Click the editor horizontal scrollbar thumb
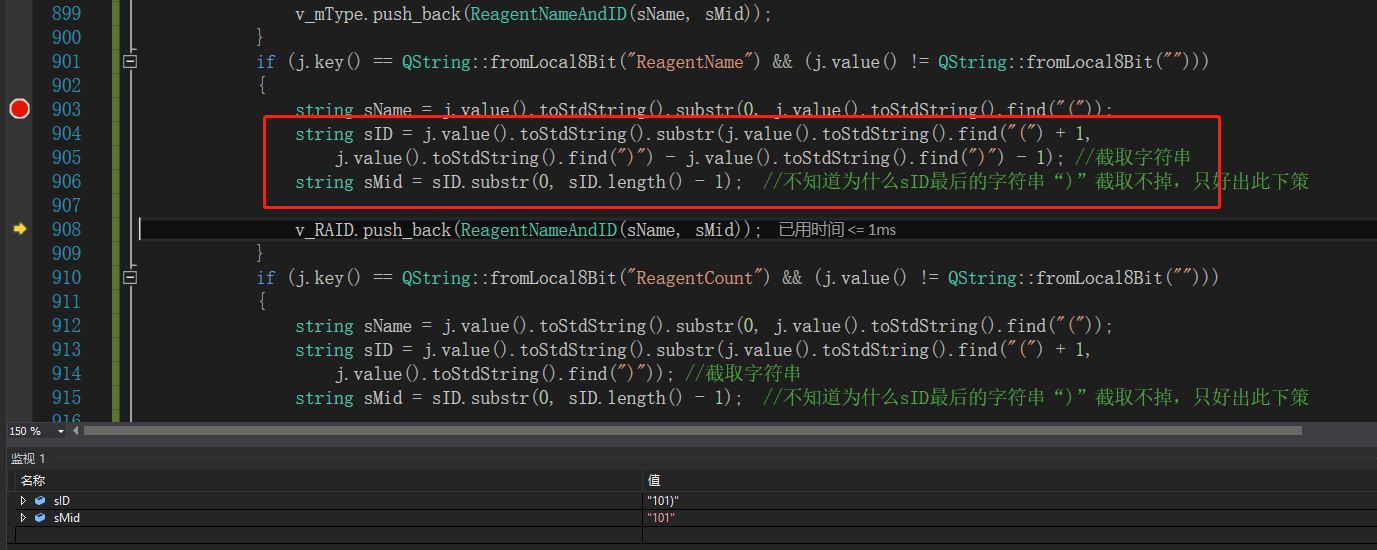 tap(690, 431)
